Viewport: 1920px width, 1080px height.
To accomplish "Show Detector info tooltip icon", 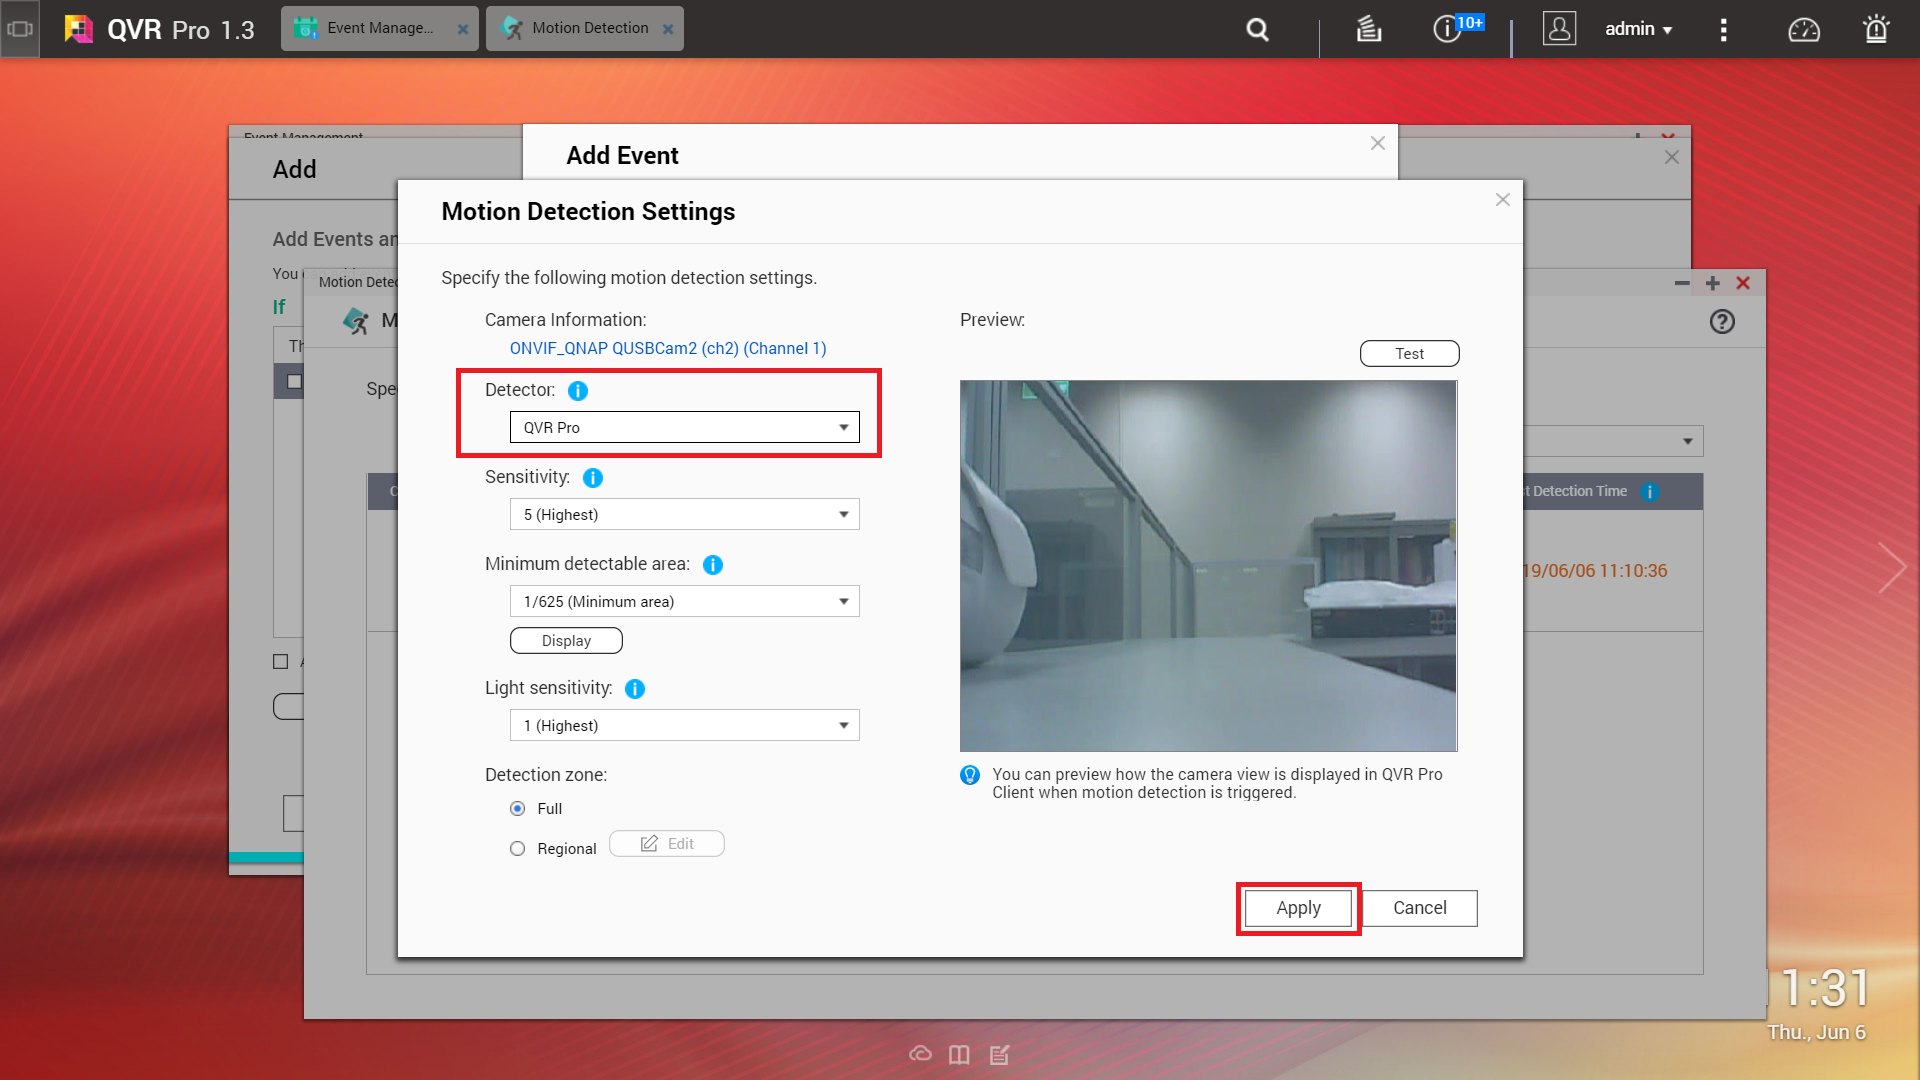I will coord(578,391).
